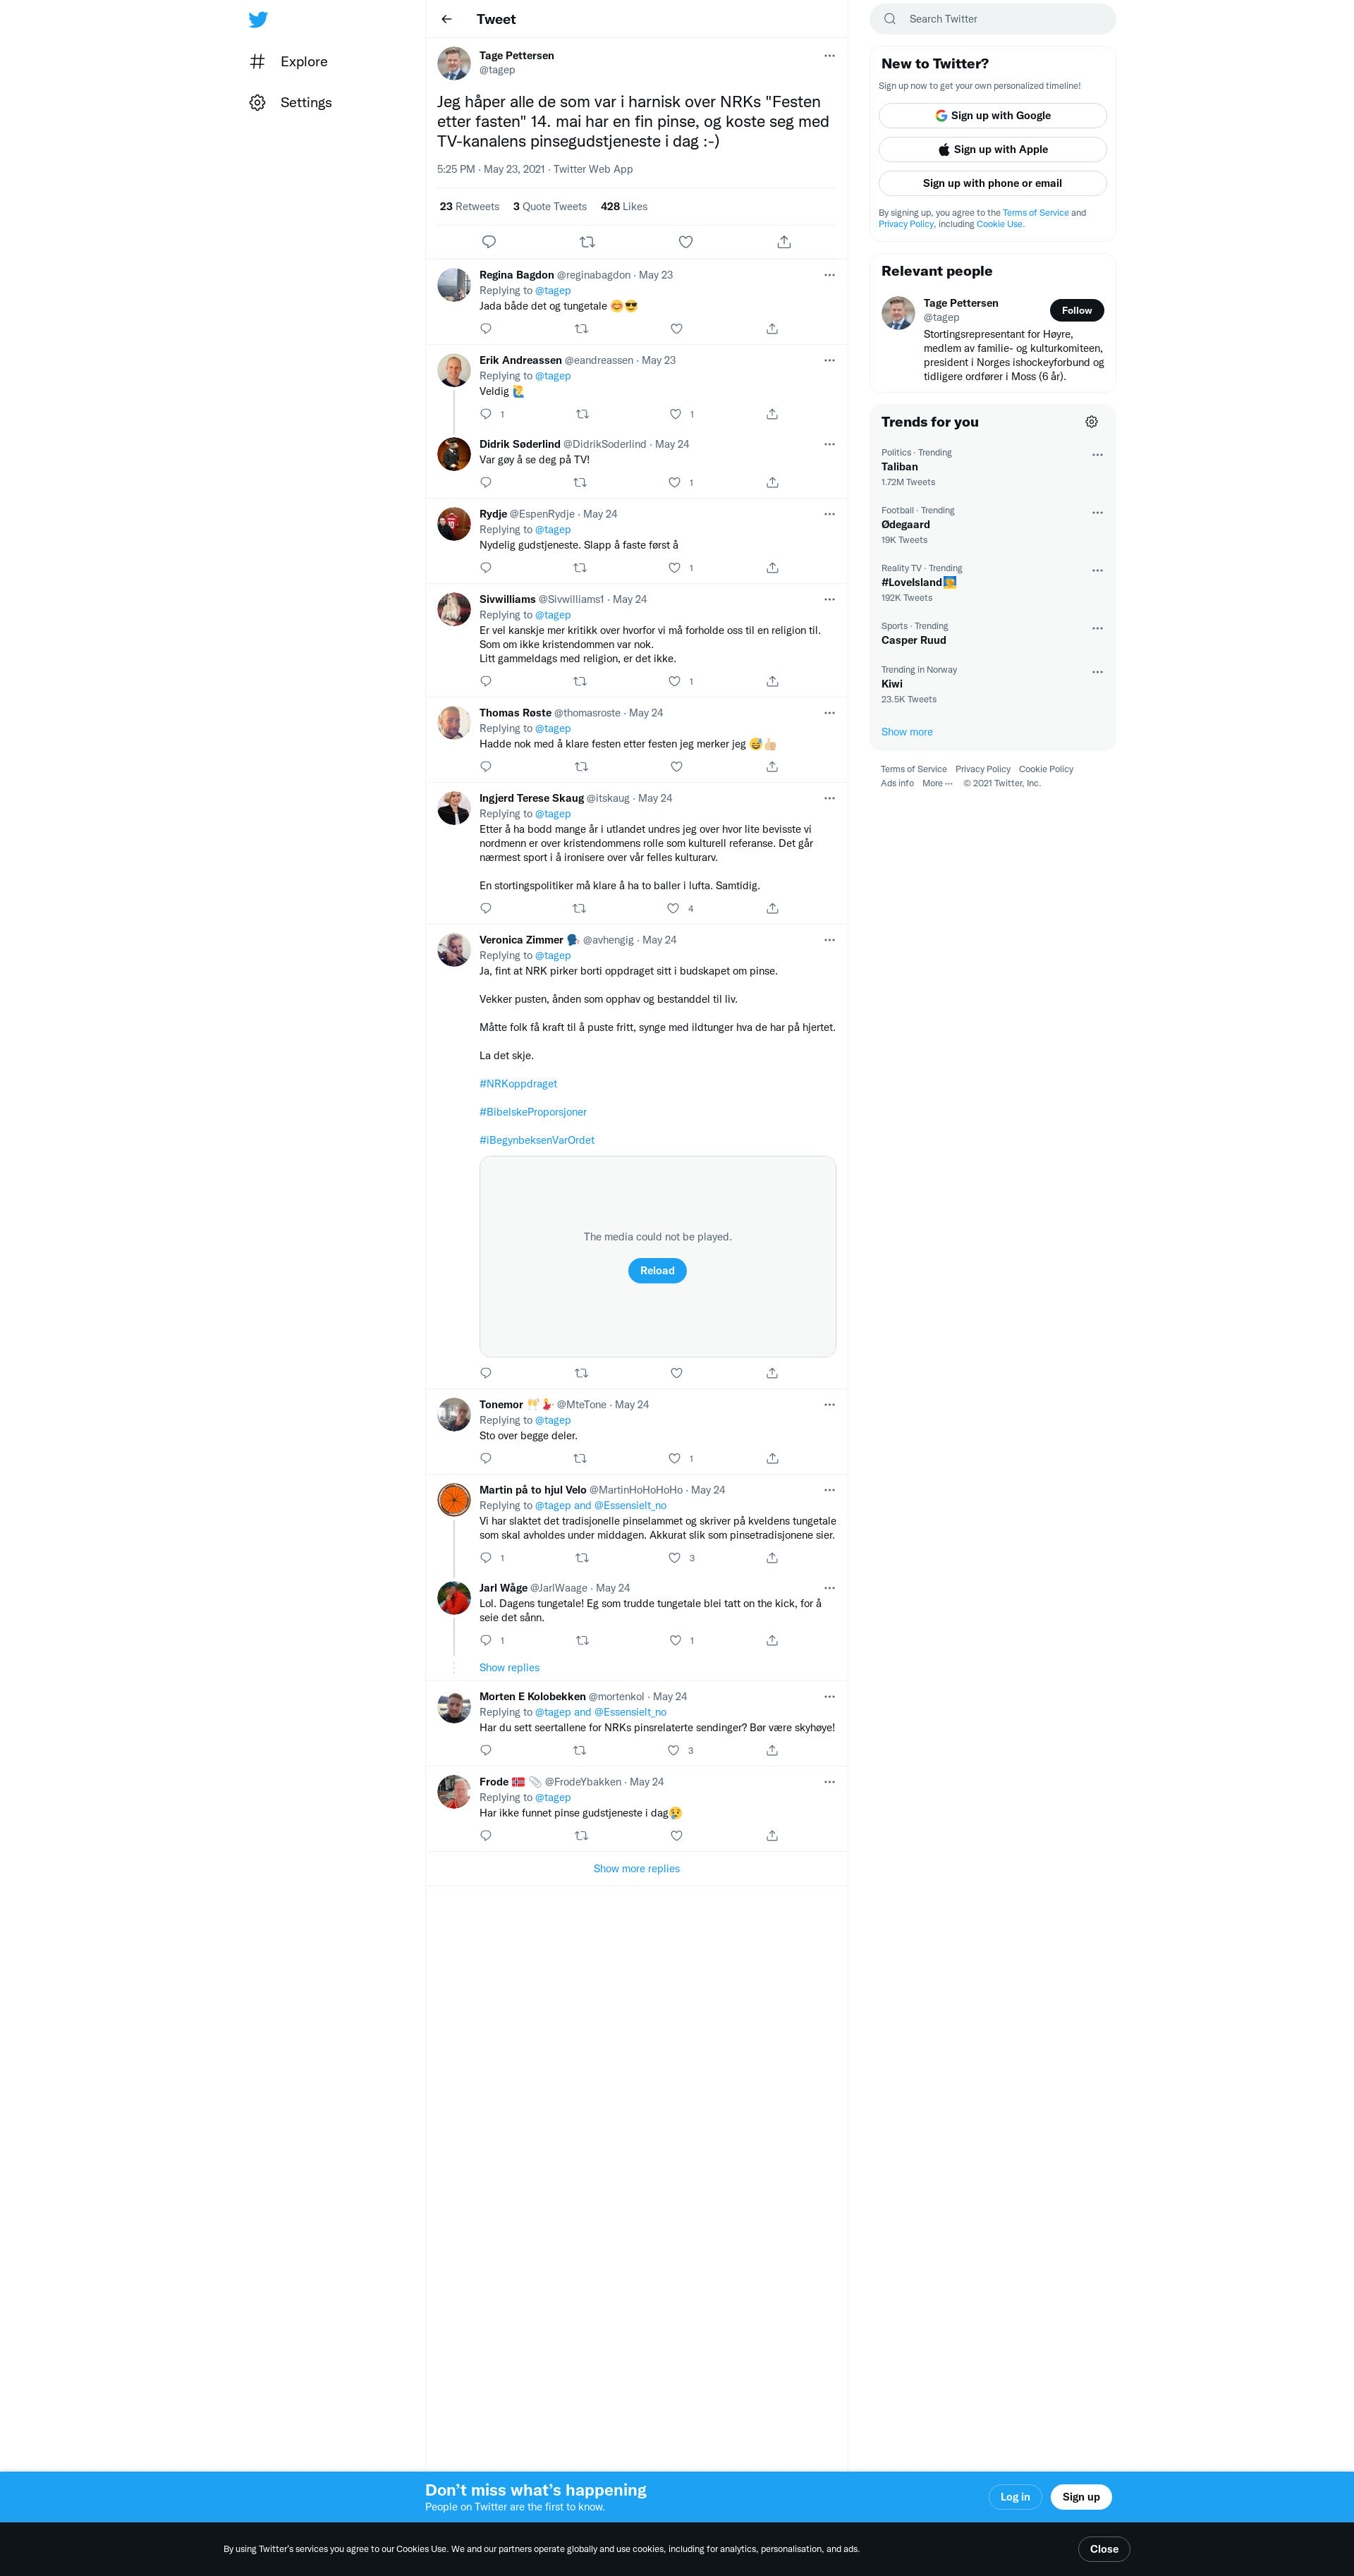Image resolution: width=1354 pixels, height=2576 pixels.
Task: Open Trends for you settings gear
Action: pyautogui.click(x=1091, y=422)
